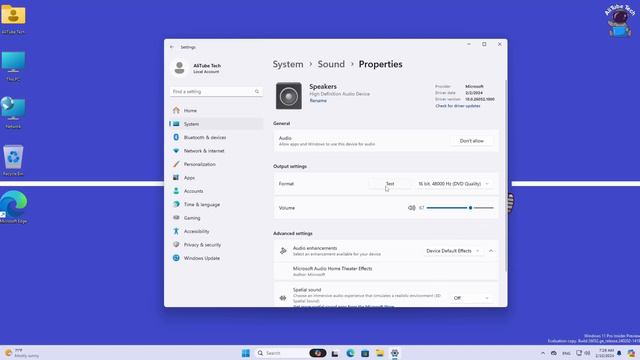
Task: Open the Windows Start menu
Action: (246, 353)
